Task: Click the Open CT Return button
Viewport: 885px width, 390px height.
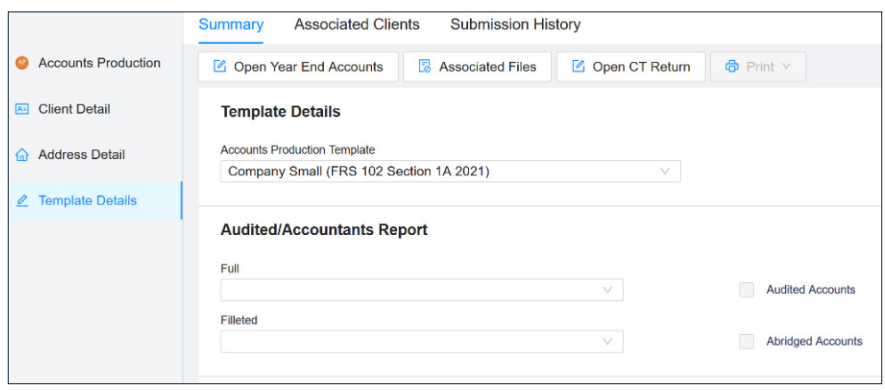Action: click(x=631, y=67)
